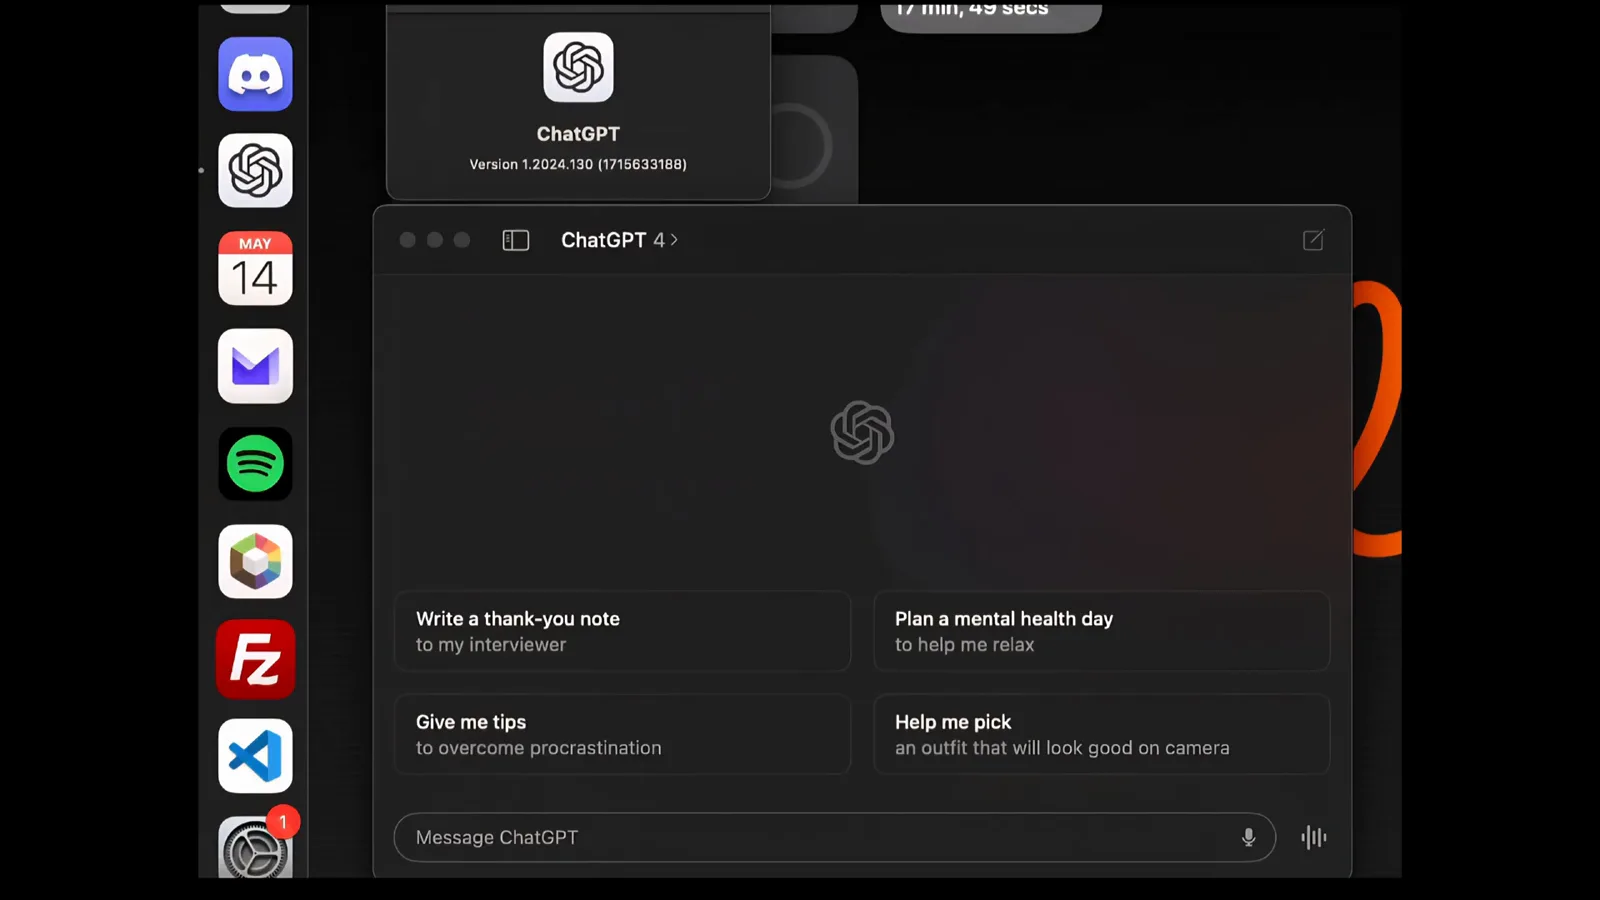Focus the Message ChatGPT input field
The height and width of the screenshot is (900, 1600).
(834, 837)
